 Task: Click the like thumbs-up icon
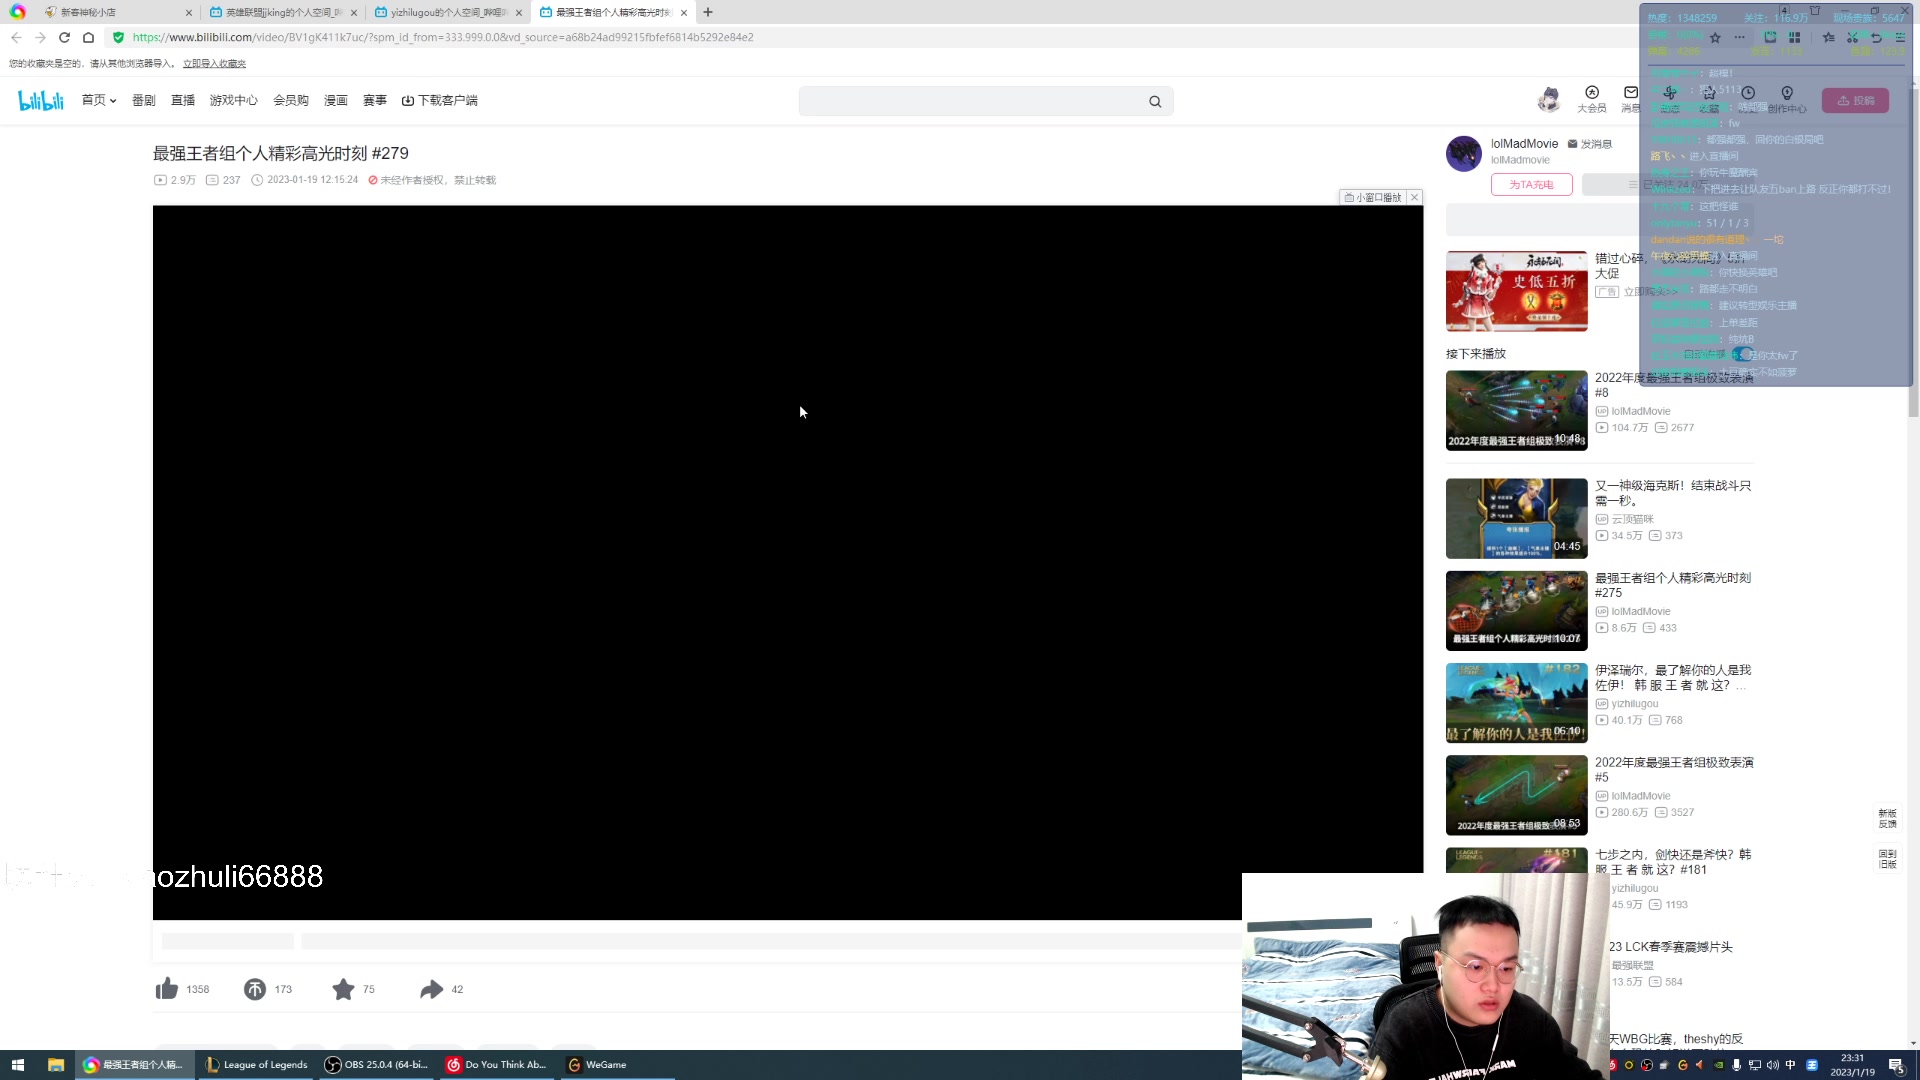167,989
